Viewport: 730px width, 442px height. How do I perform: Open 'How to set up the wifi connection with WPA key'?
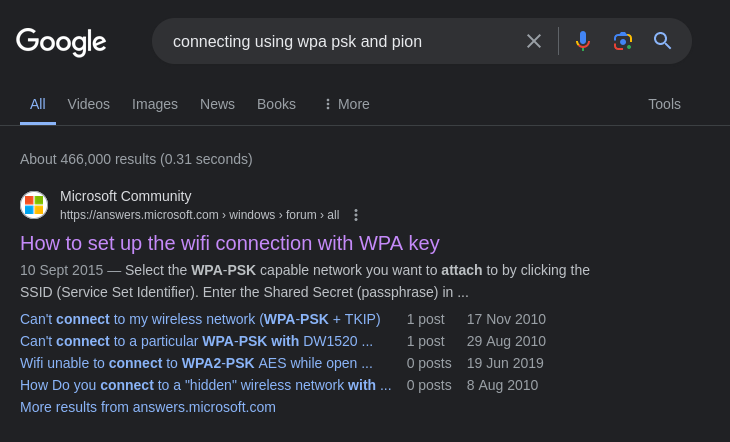230,243
